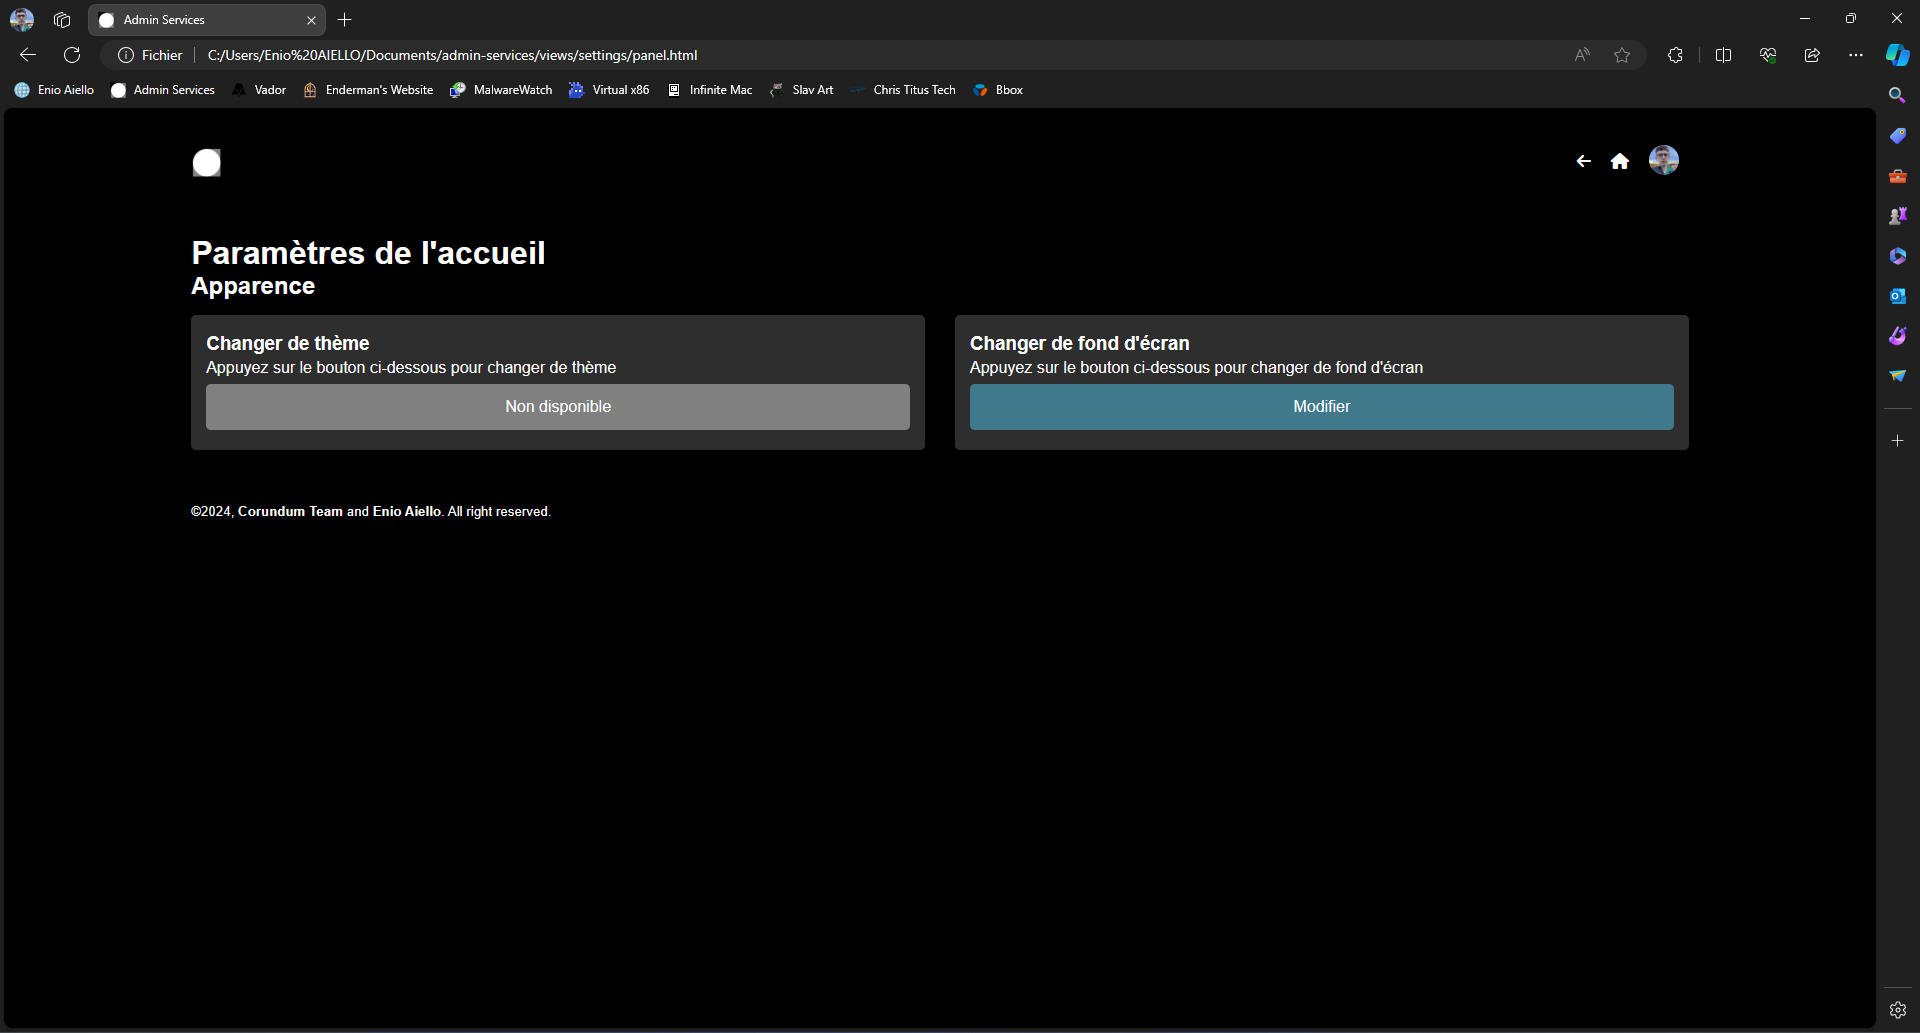
Task: Open MalwareWatch bookmark
Action: 501,90
